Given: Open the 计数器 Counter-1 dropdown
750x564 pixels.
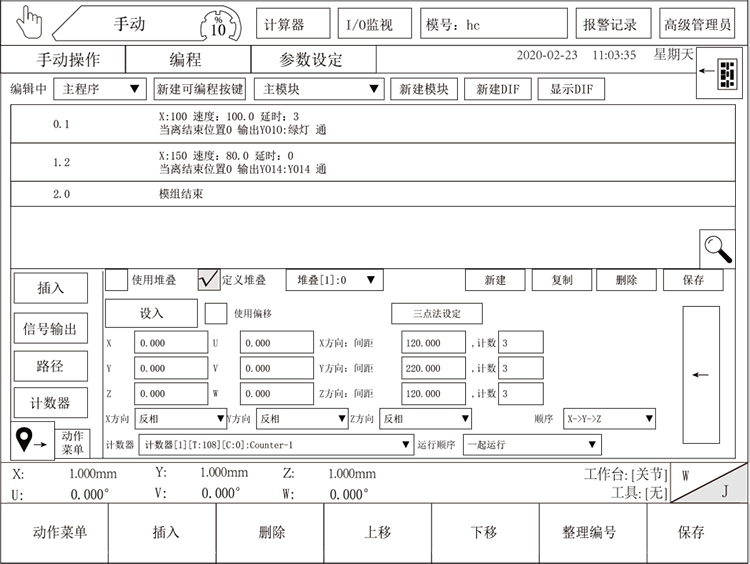Looking at the screenshot, I should click(x=275, y=444).
